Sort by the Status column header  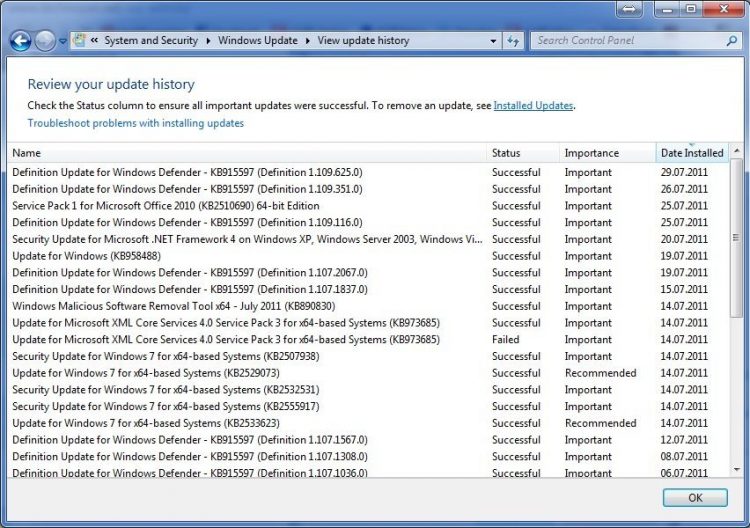pyautogui.click(x=524, y=153)
